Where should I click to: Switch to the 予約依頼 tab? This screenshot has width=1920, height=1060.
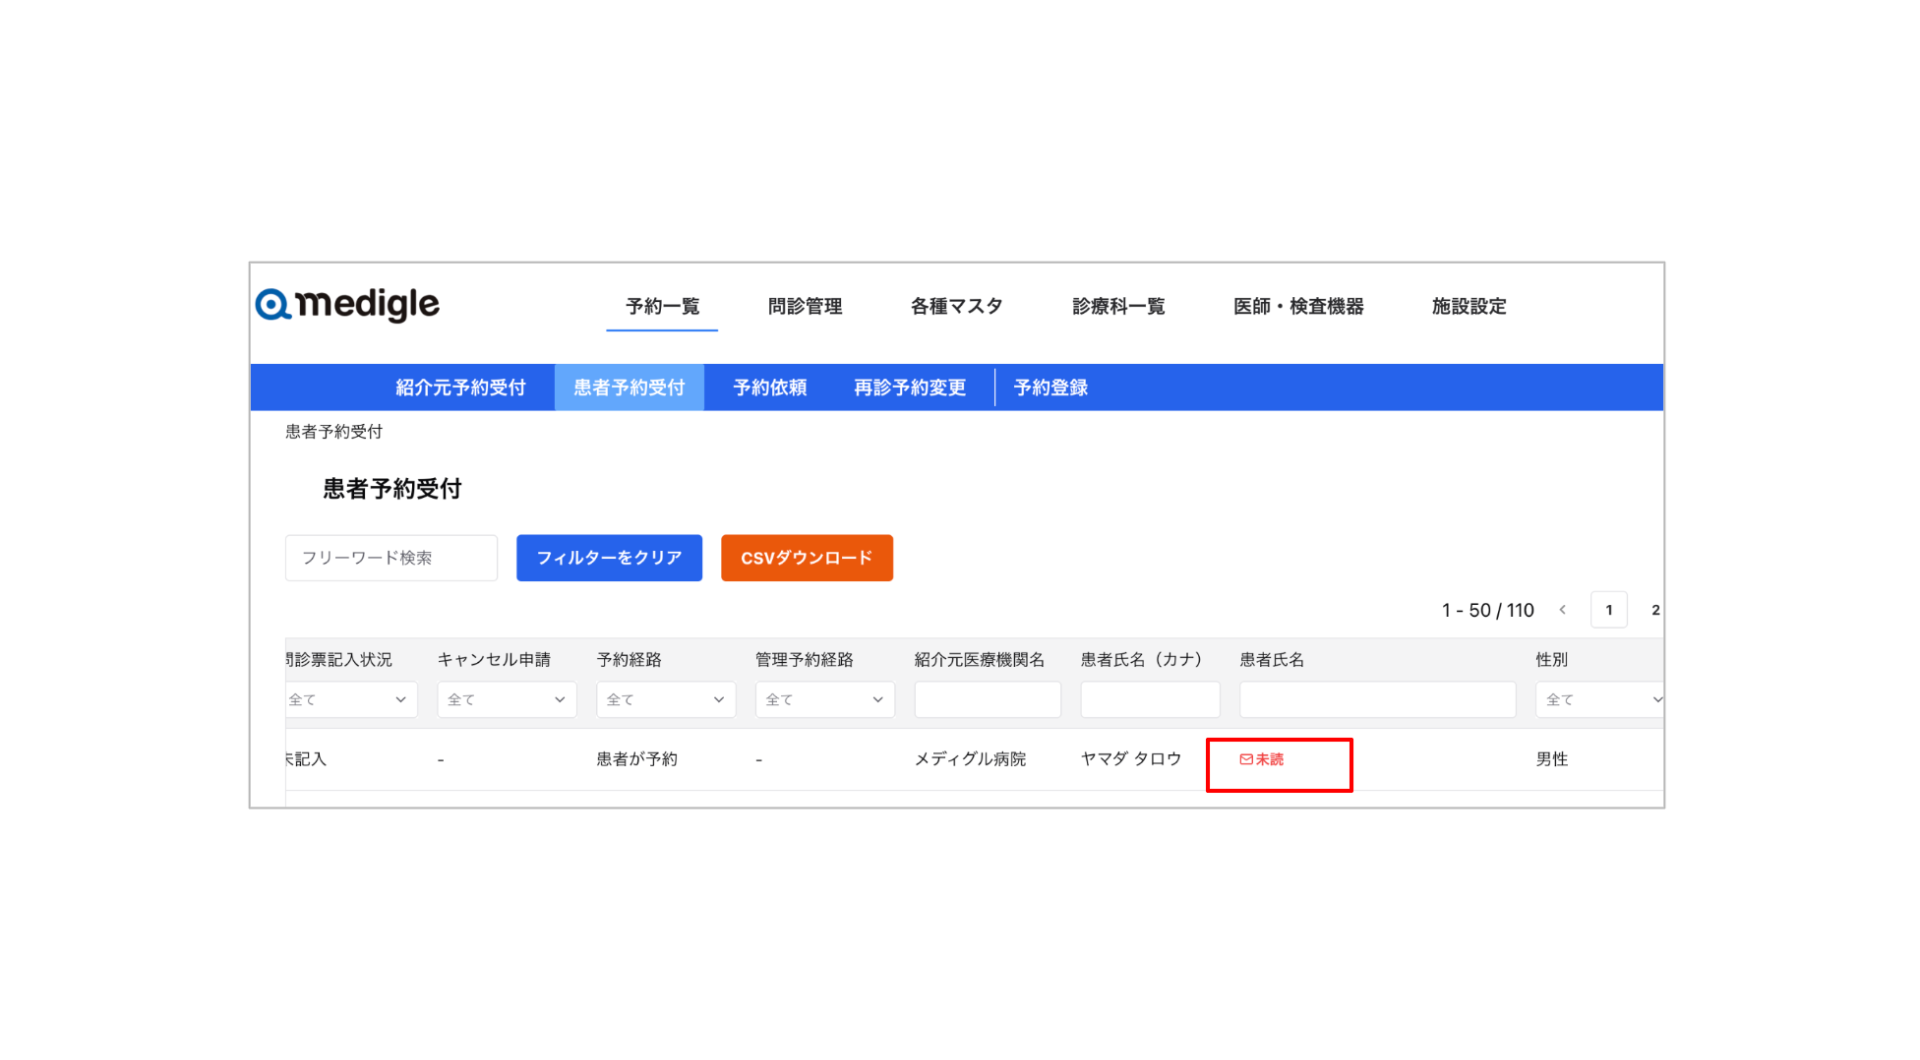[x=769, y=388]
